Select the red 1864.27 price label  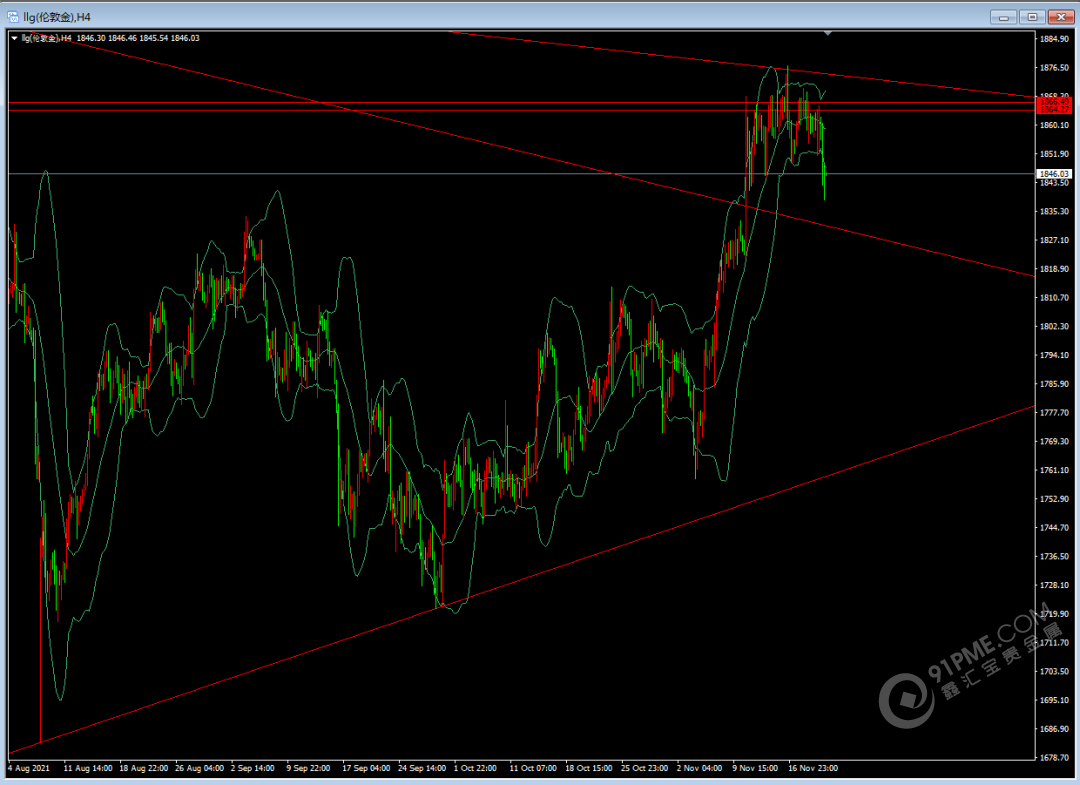click(x=1053, y=110)
